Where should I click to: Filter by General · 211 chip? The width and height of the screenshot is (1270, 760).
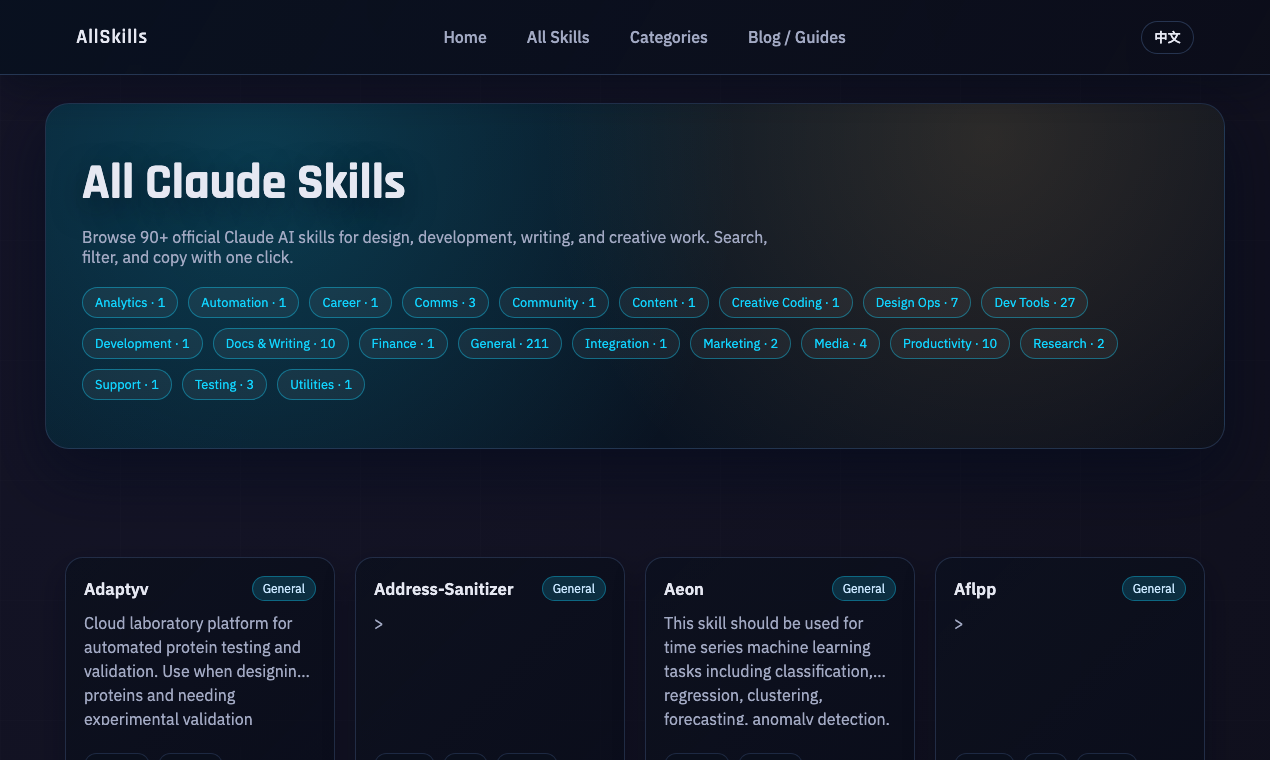(x=510, y=344)
